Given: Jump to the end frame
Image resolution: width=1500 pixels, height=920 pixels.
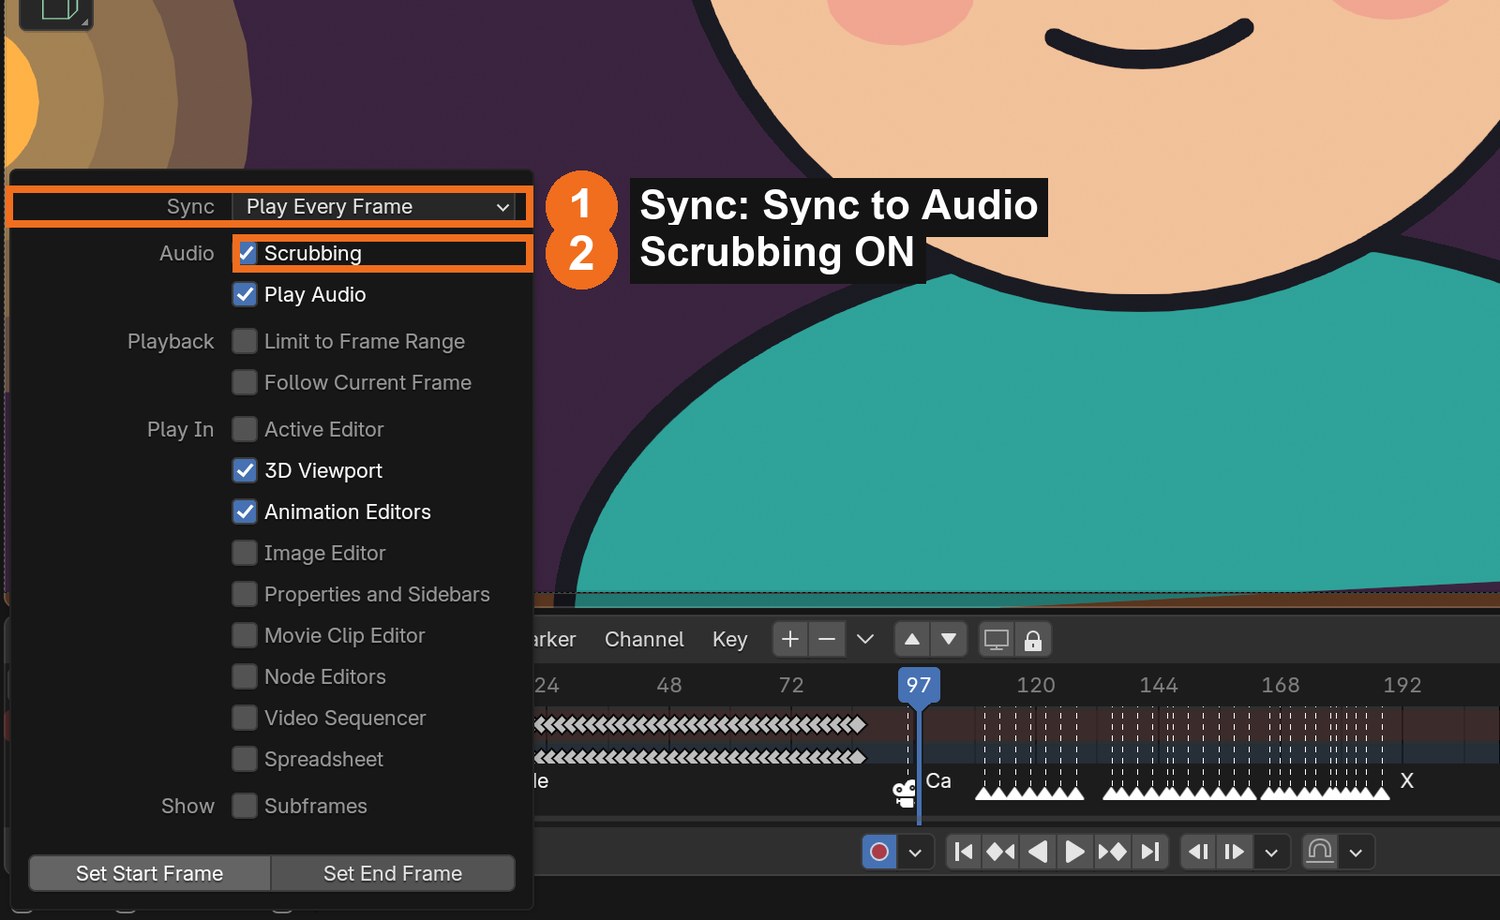Looking at the screenshot, I should (1150, 852).
